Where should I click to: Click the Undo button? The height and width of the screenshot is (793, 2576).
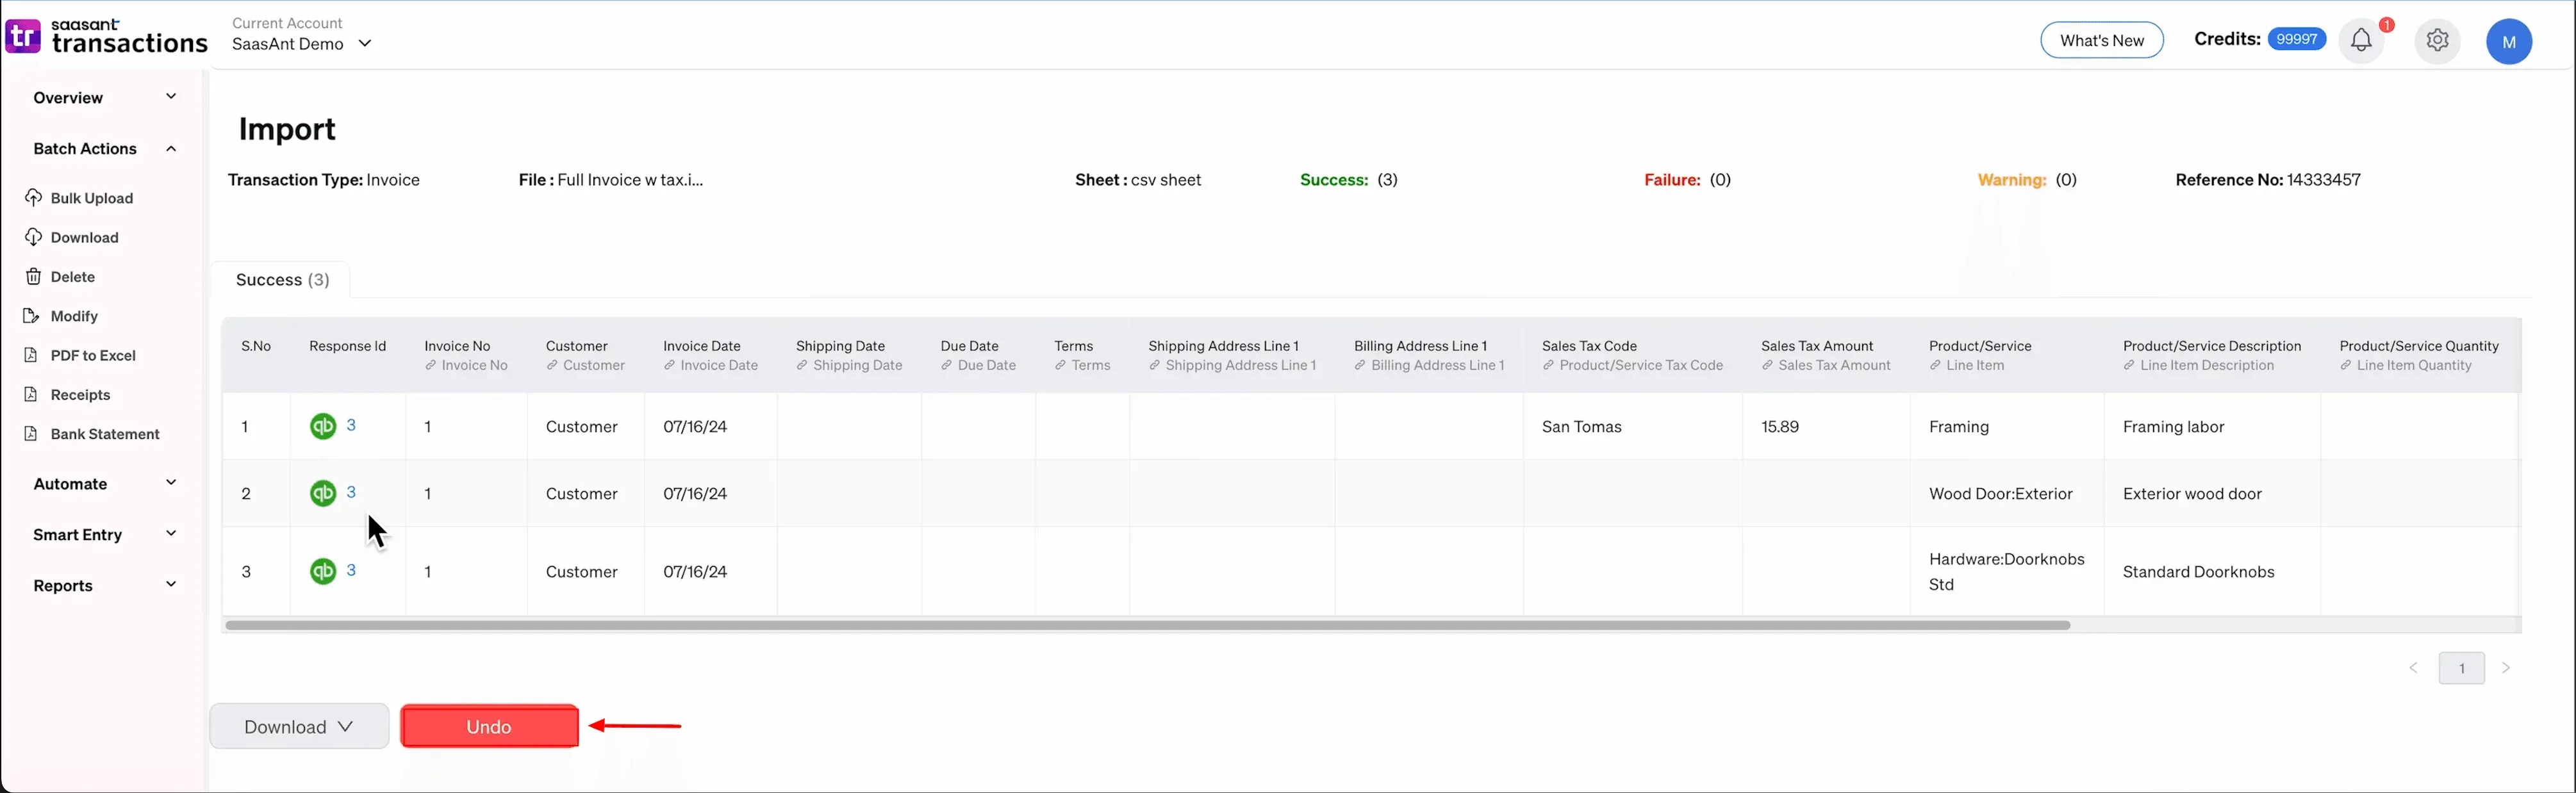489,726
